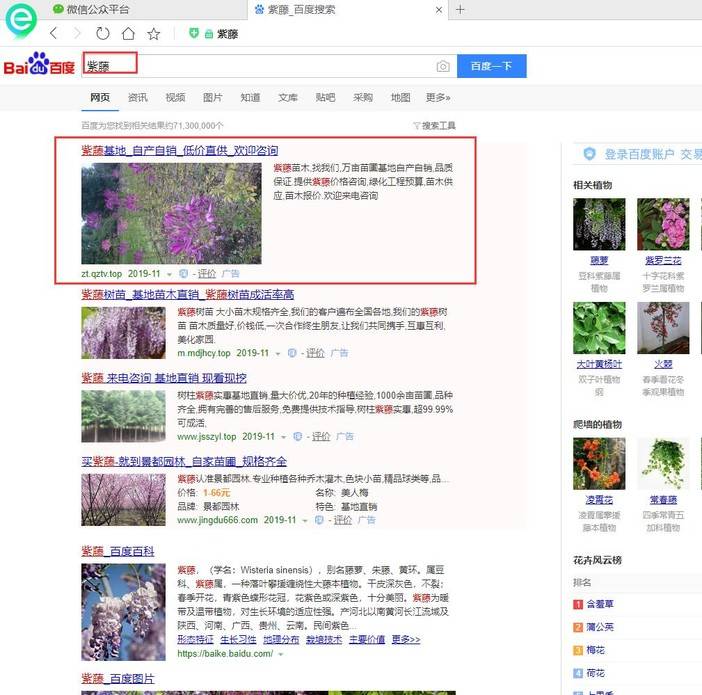Viewport: 702px width, 695px height.
Task: Switch to the 图片 search tab
Action: (212, 98)
